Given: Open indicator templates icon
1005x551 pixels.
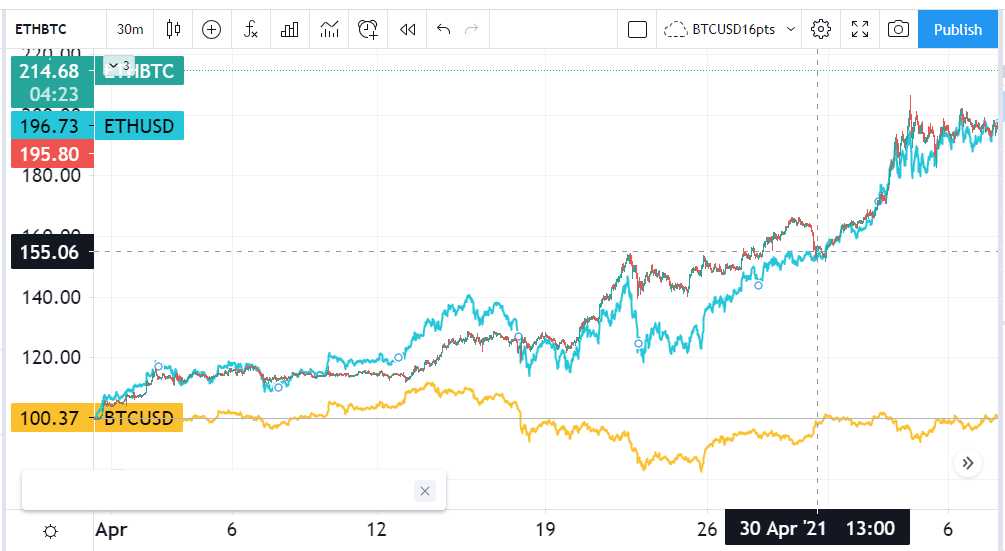Looking at the screenshot, I should pyautogui.click(x=329, y=29).
